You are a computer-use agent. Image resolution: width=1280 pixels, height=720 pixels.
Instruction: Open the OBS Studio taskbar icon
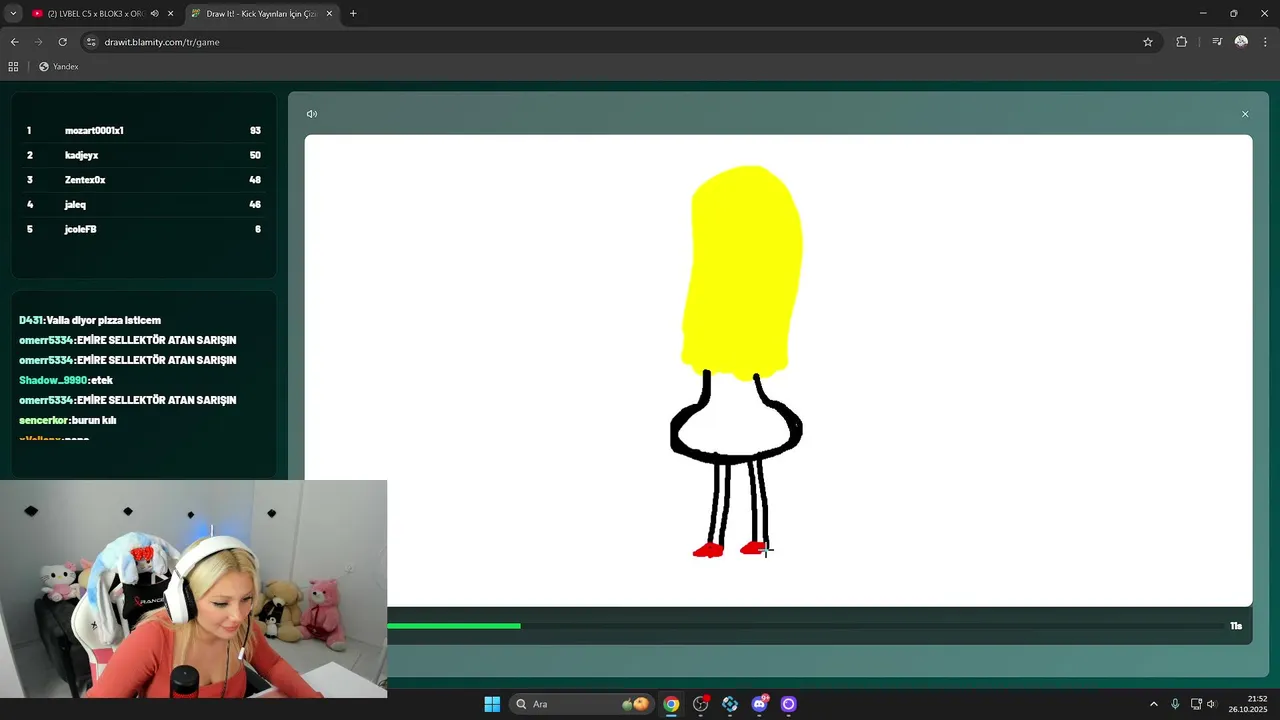pos(701,704)
